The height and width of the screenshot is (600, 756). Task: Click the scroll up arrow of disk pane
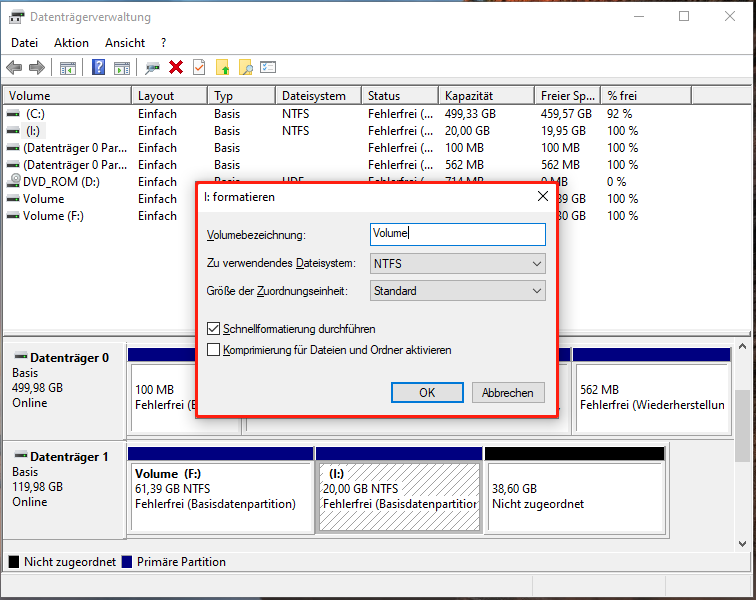click(742, 346)
